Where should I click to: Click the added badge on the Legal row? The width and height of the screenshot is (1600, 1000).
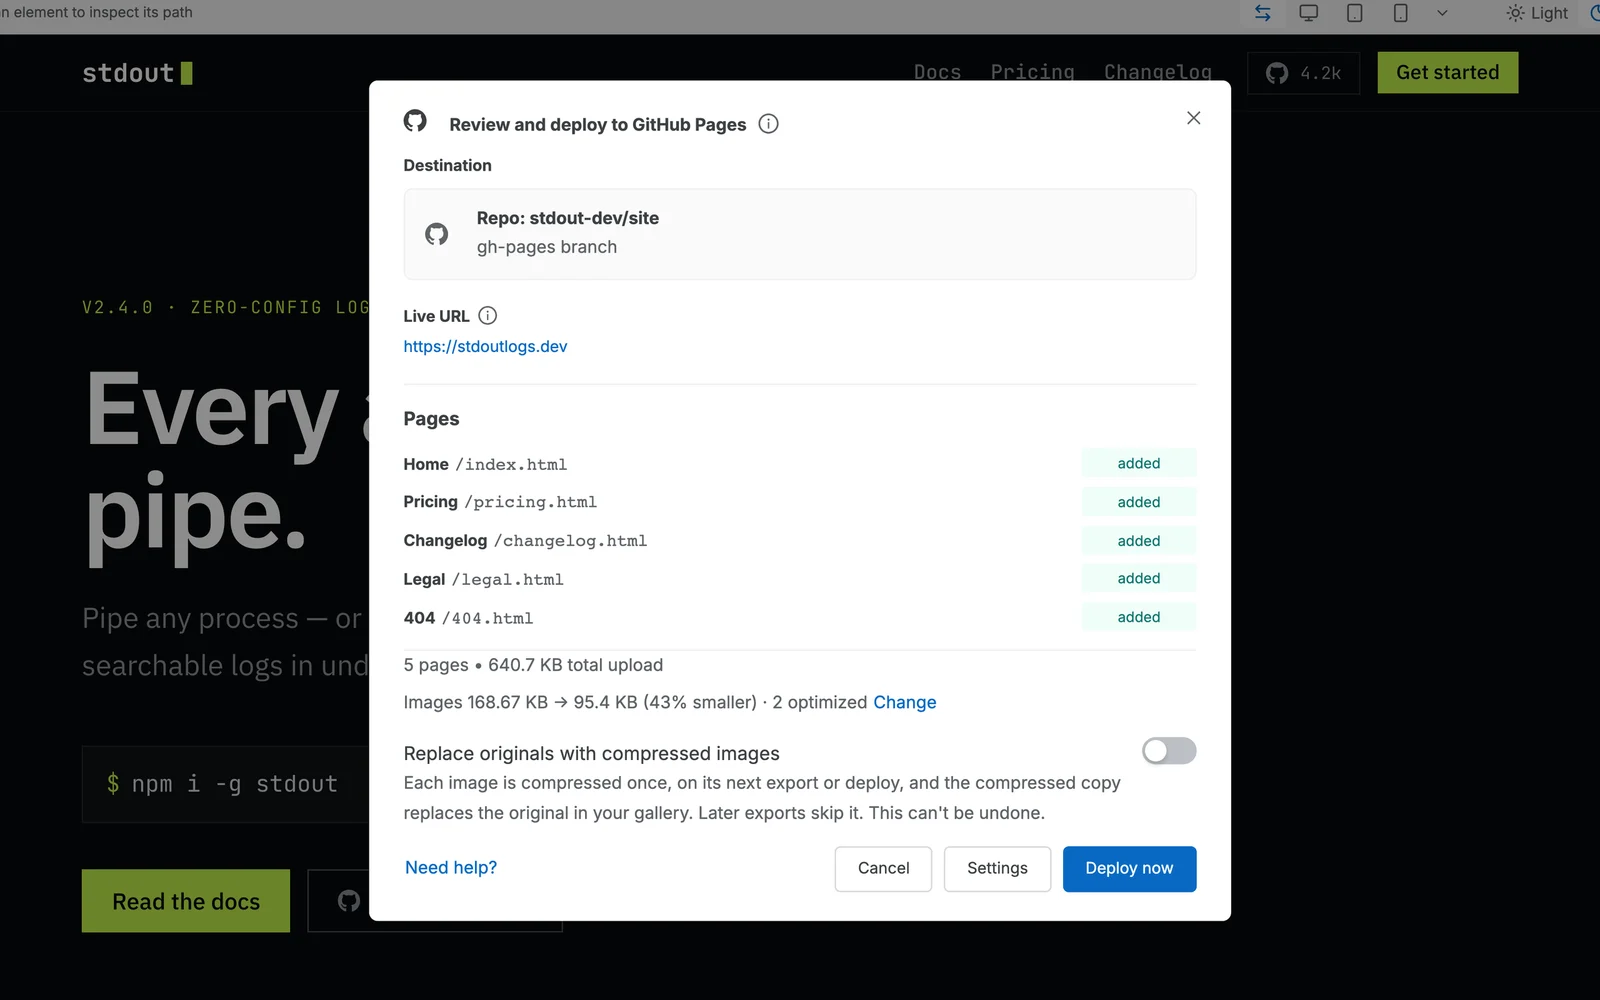click(1139, 578)
